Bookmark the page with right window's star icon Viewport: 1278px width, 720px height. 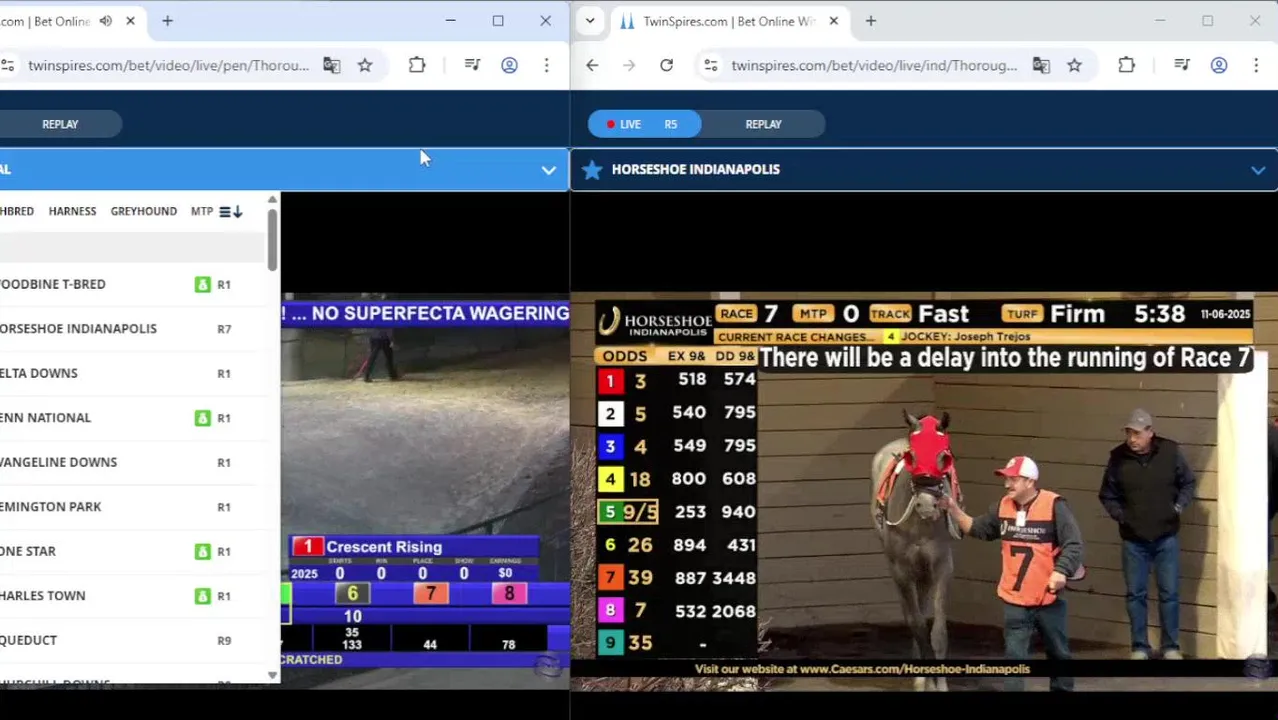[1074, 65]
